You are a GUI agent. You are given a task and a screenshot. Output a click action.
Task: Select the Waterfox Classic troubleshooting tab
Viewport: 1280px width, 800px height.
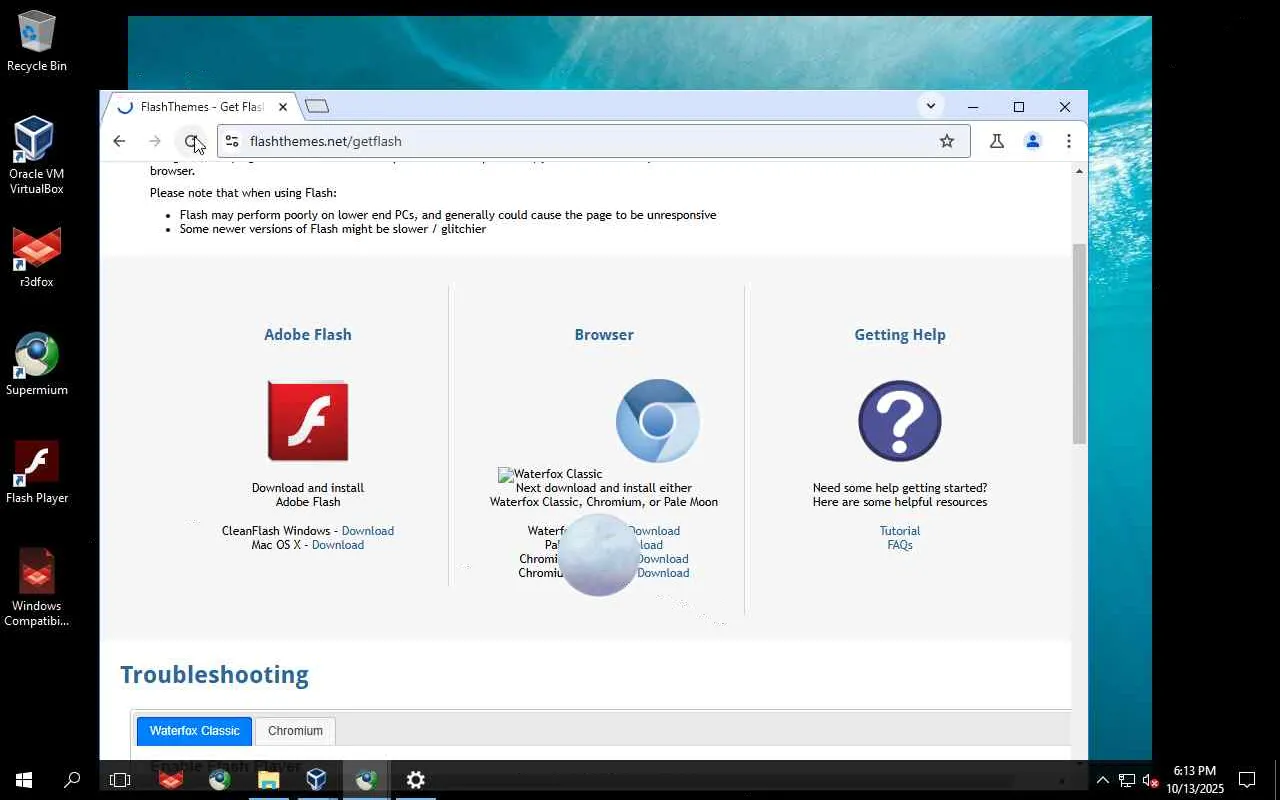click(194, 731)
